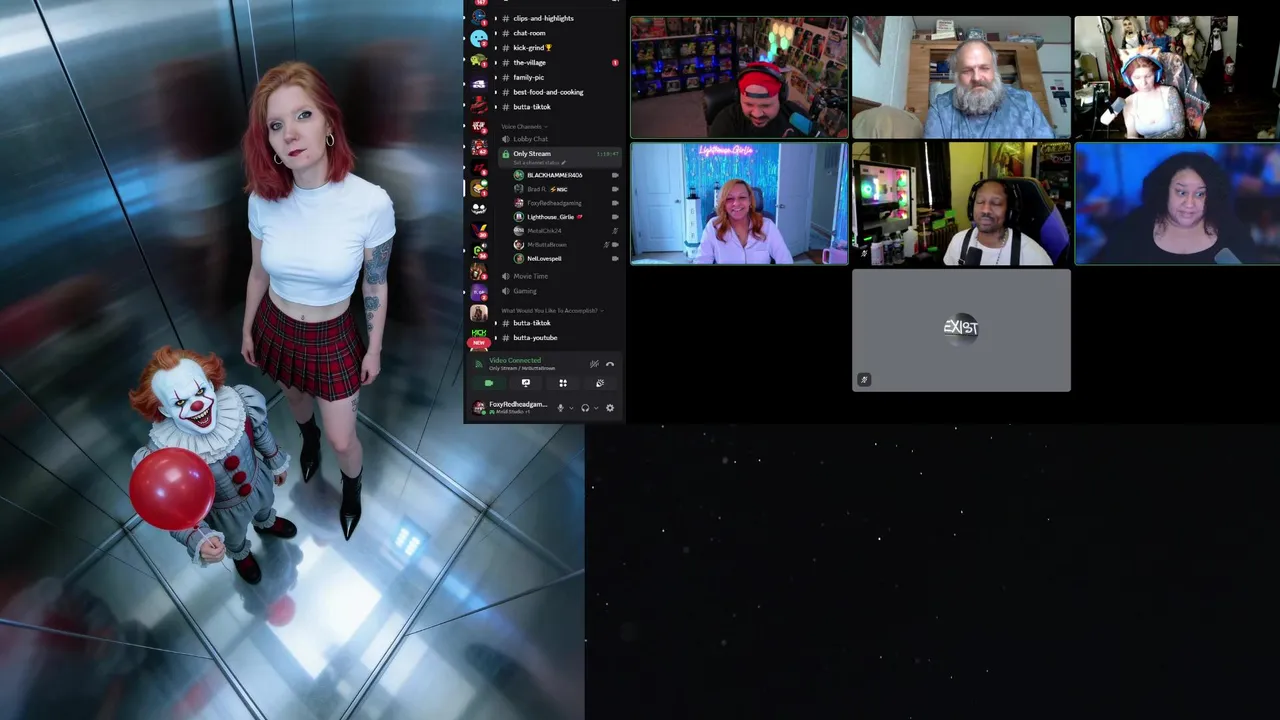Turn off camera in Discord voice panel
Viewport: 1280px width, 720px height.
coord(488,383)
